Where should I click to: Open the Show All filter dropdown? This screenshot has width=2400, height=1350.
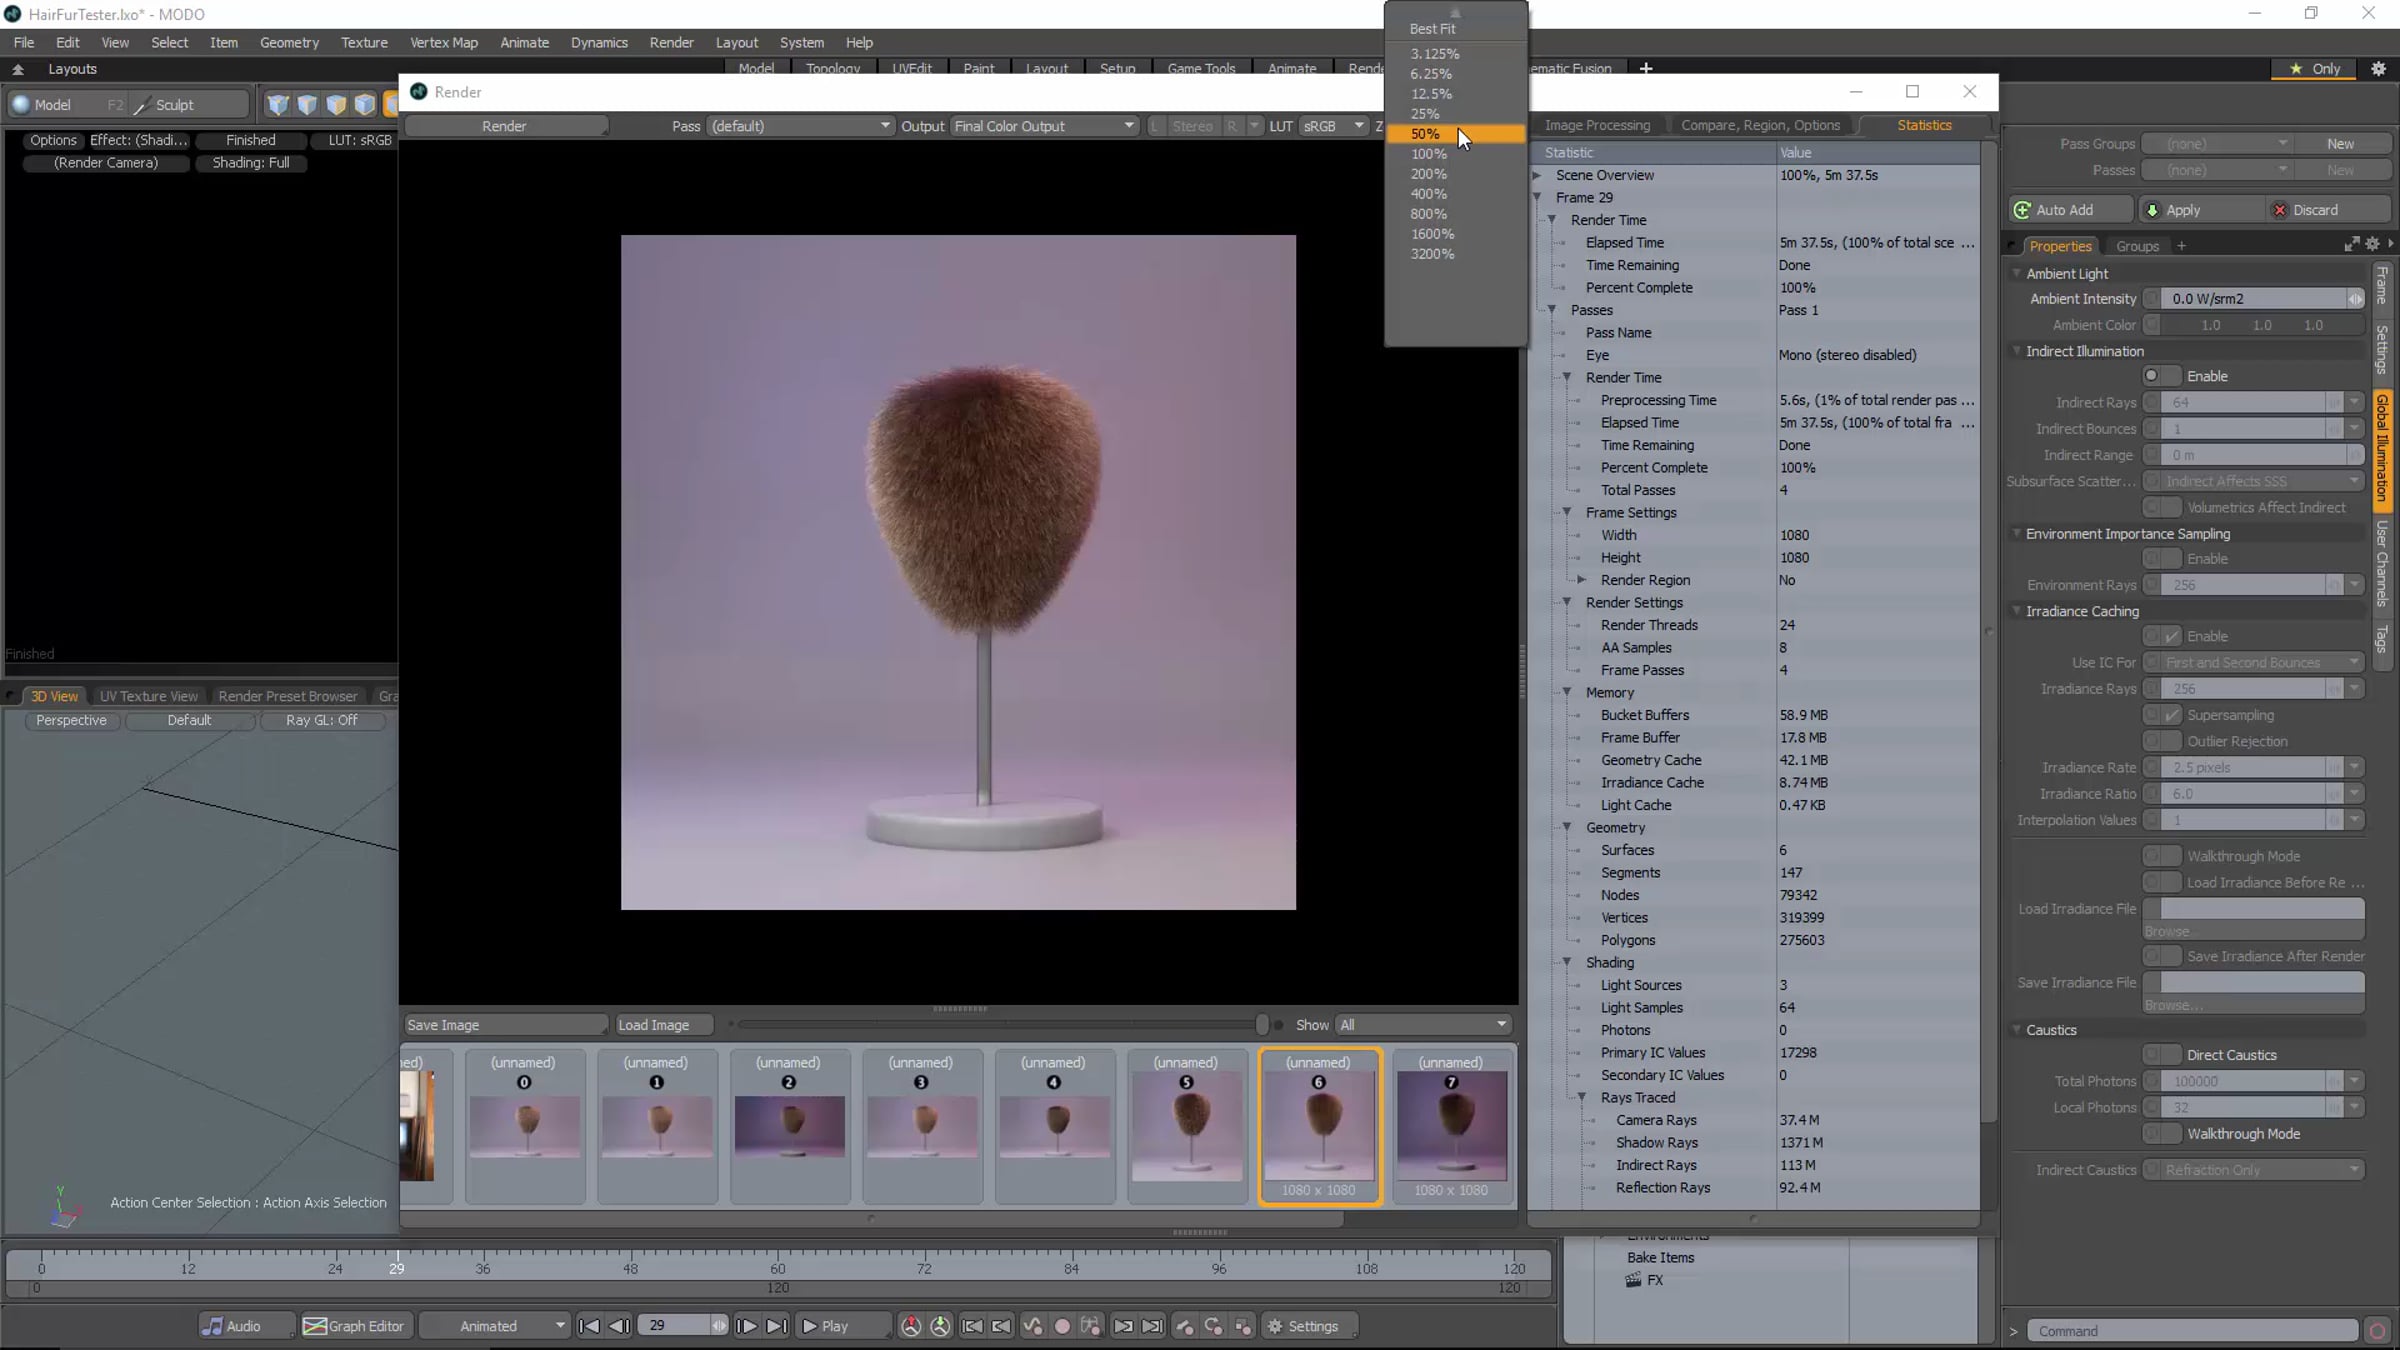tap(1423, 1025)
